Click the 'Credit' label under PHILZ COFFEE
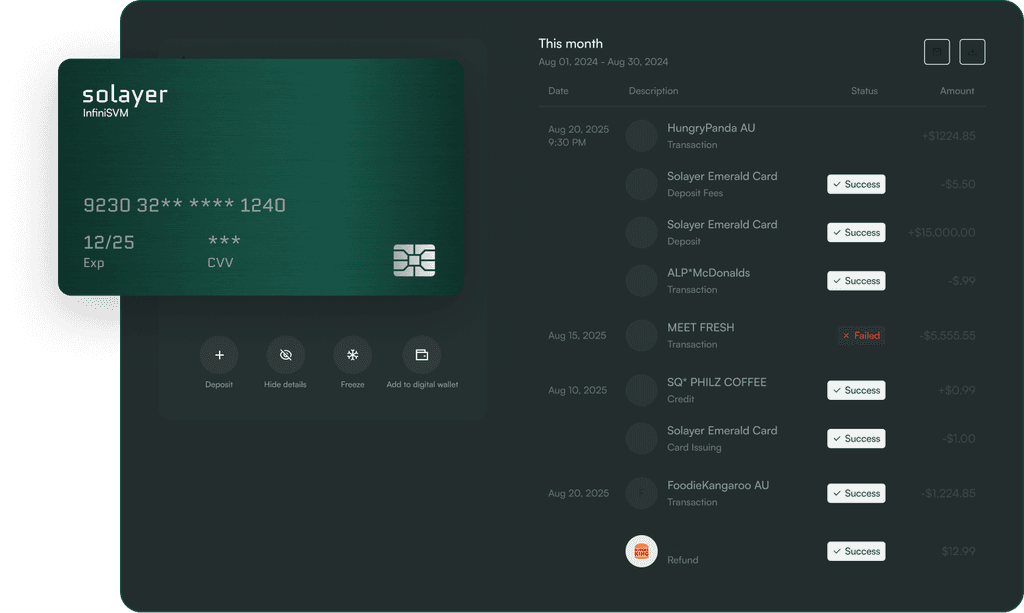Viewport: 1024px width, 613px height. [680, 400]
